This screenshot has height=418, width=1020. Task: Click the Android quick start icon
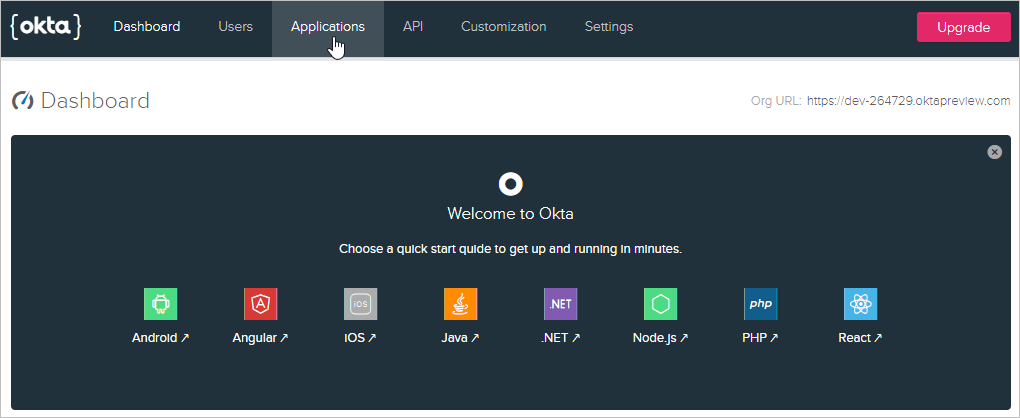coord(161,304)
